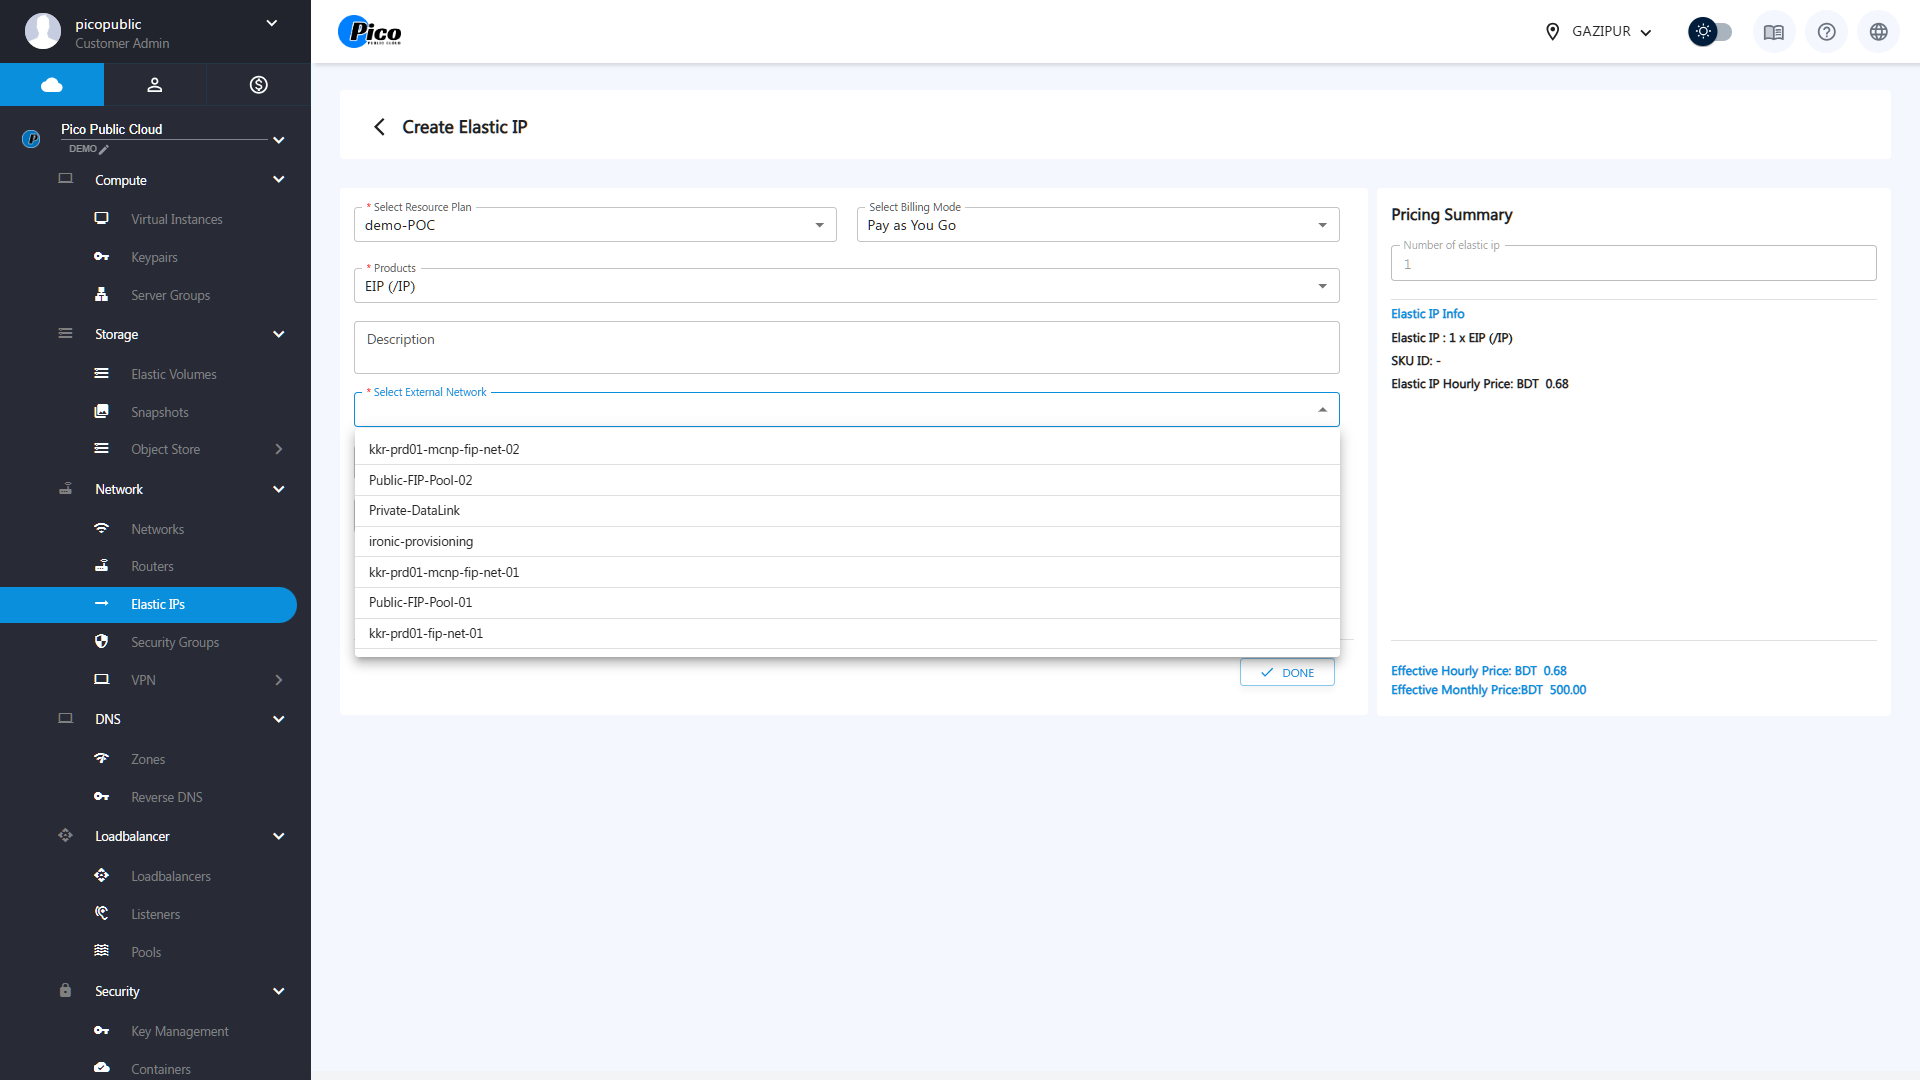
Task: Expand the Products EIP dropdown
Action: (x=846, y=286)
